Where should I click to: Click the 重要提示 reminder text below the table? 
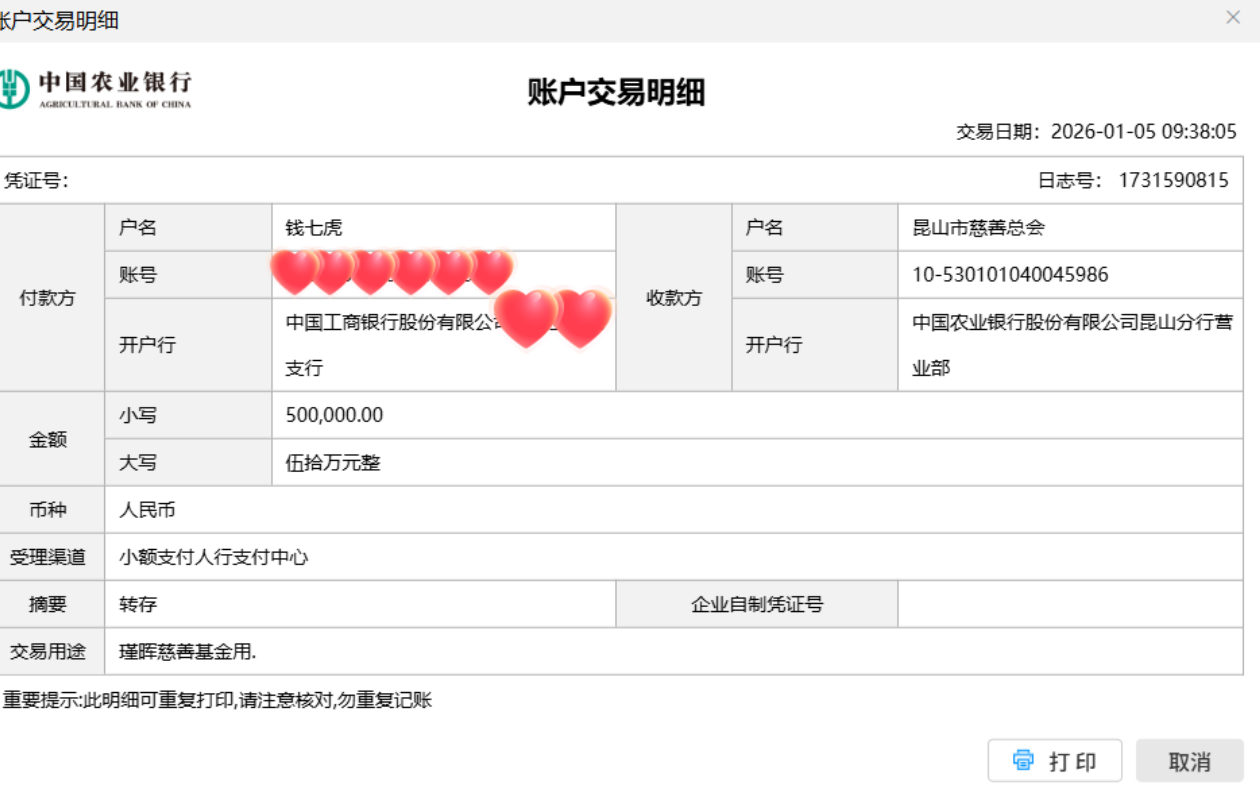(x=217, y=700)
